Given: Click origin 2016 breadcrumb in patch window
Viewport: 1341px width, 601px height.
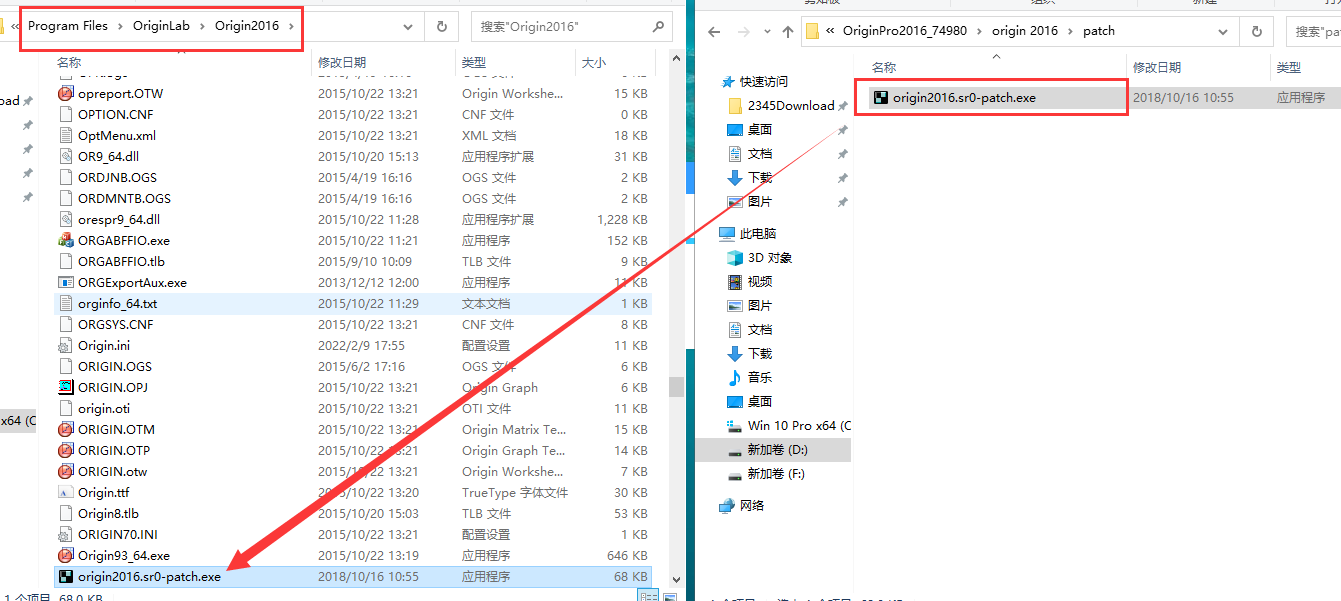Looking at the screenshot, I should (1025, 31).
